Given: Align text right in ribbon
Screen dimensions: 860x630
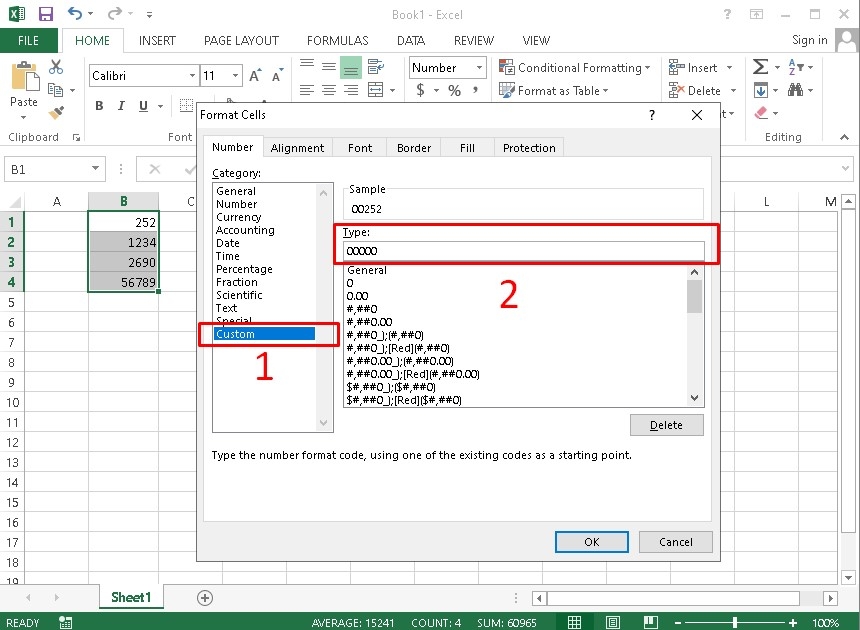Looking at the screenshot, I should [351, 90].
